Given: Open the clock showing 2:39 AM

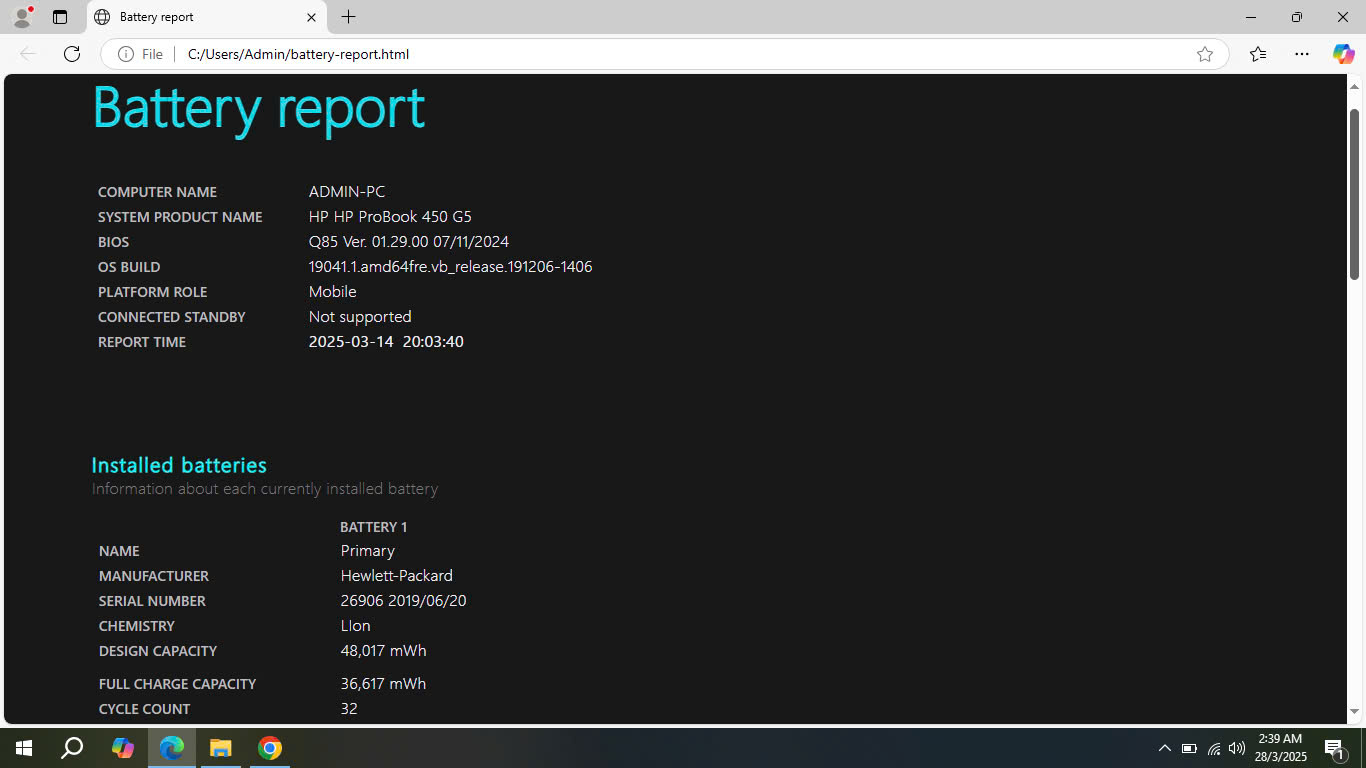Looking at the screenshot, I should 1282,748.
